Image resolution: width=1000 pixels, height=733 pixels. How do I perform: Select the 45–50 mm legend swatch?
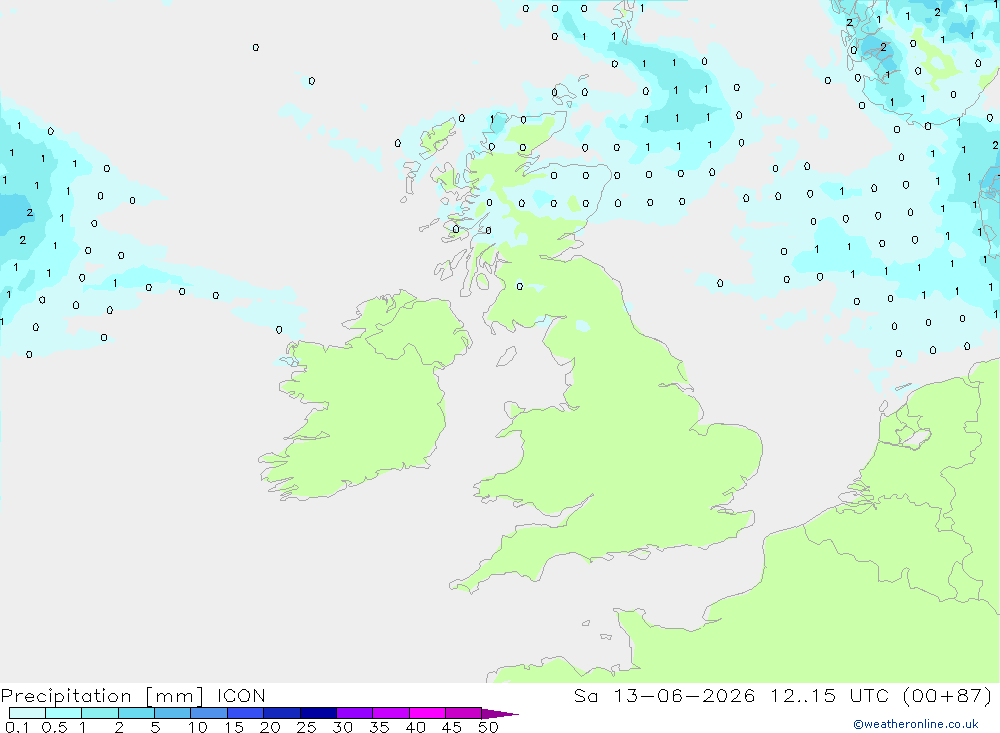[x=463, y=713]
